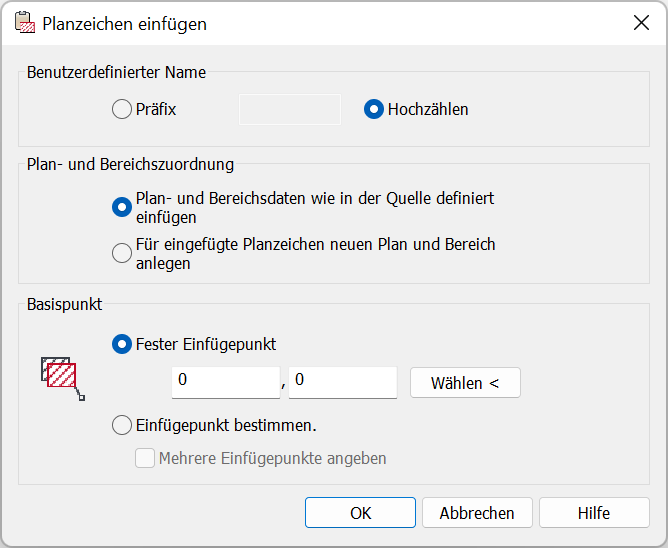This screenshot has width=668, height=548.
Task: Click the Planzeichen einfügen title bar icon
Action: pyautogui.click(x=24, y=23)
